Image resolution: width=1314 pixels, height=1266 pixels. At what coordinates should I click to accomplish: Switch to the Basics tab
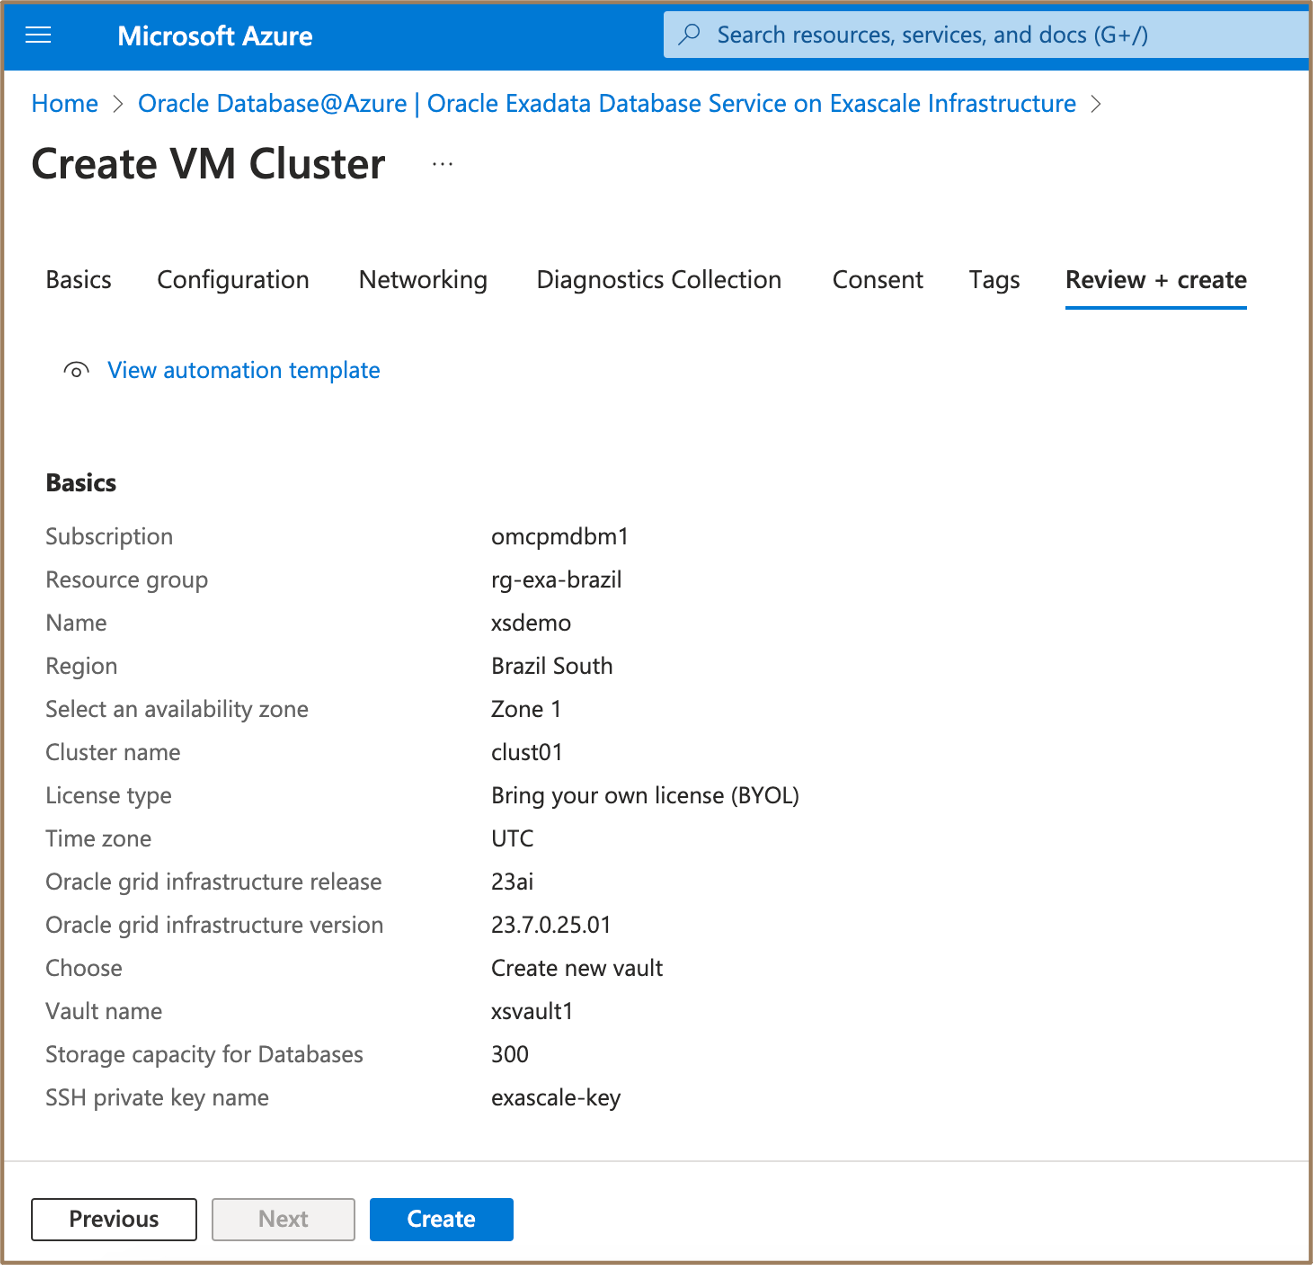click(79, 280)
